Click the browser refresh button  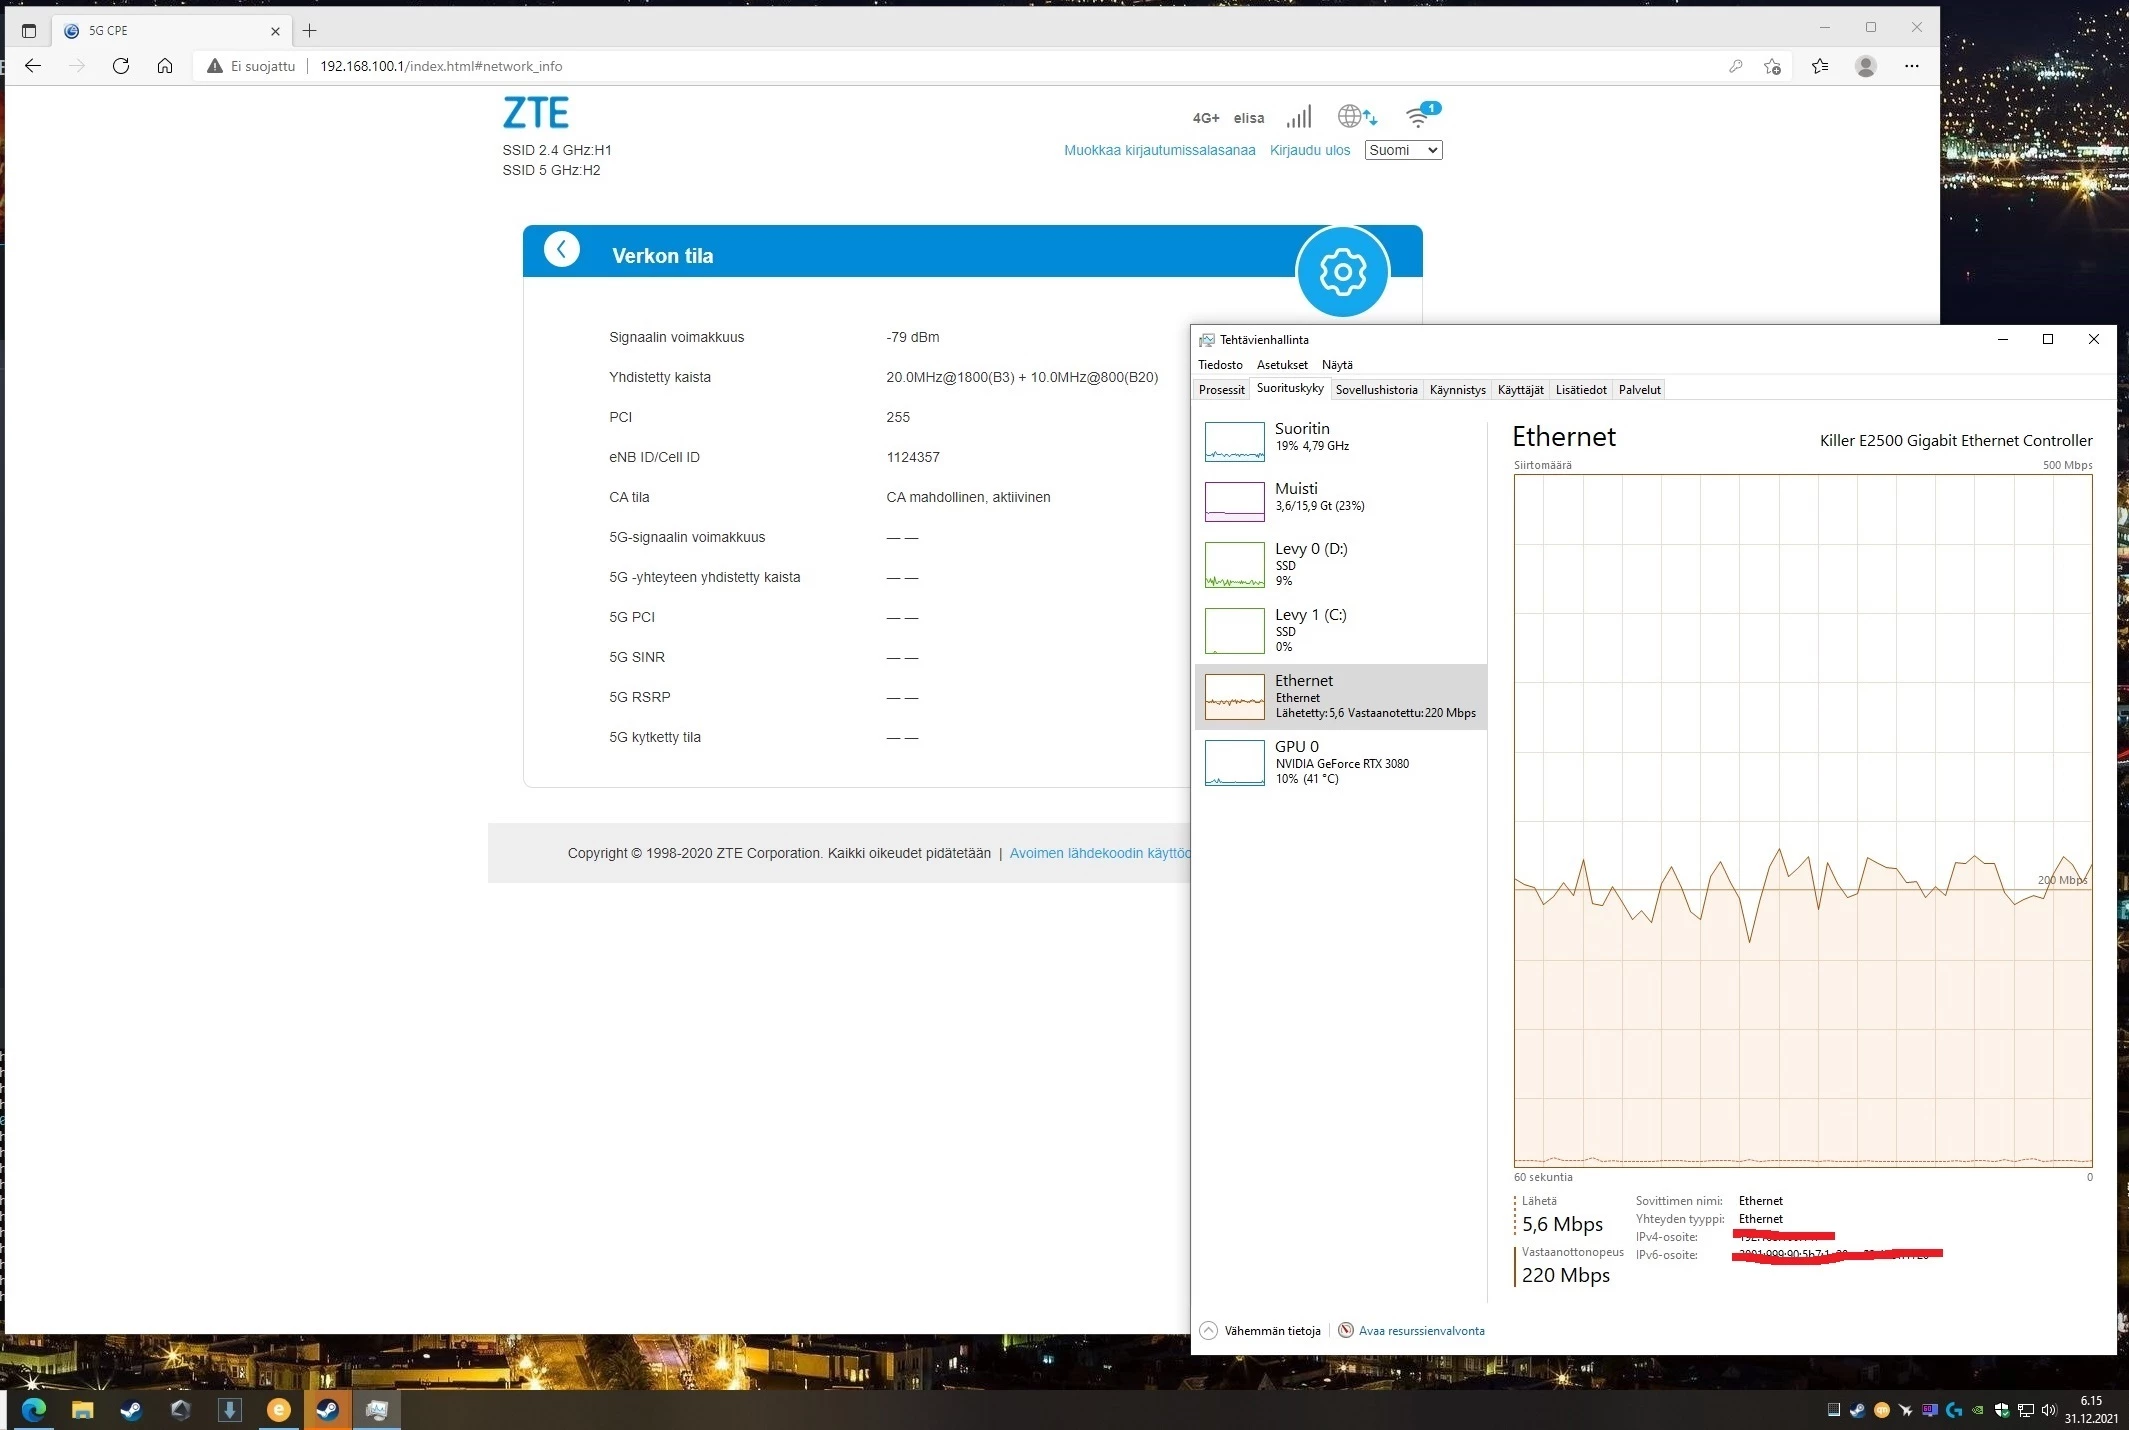pos(121,66)
